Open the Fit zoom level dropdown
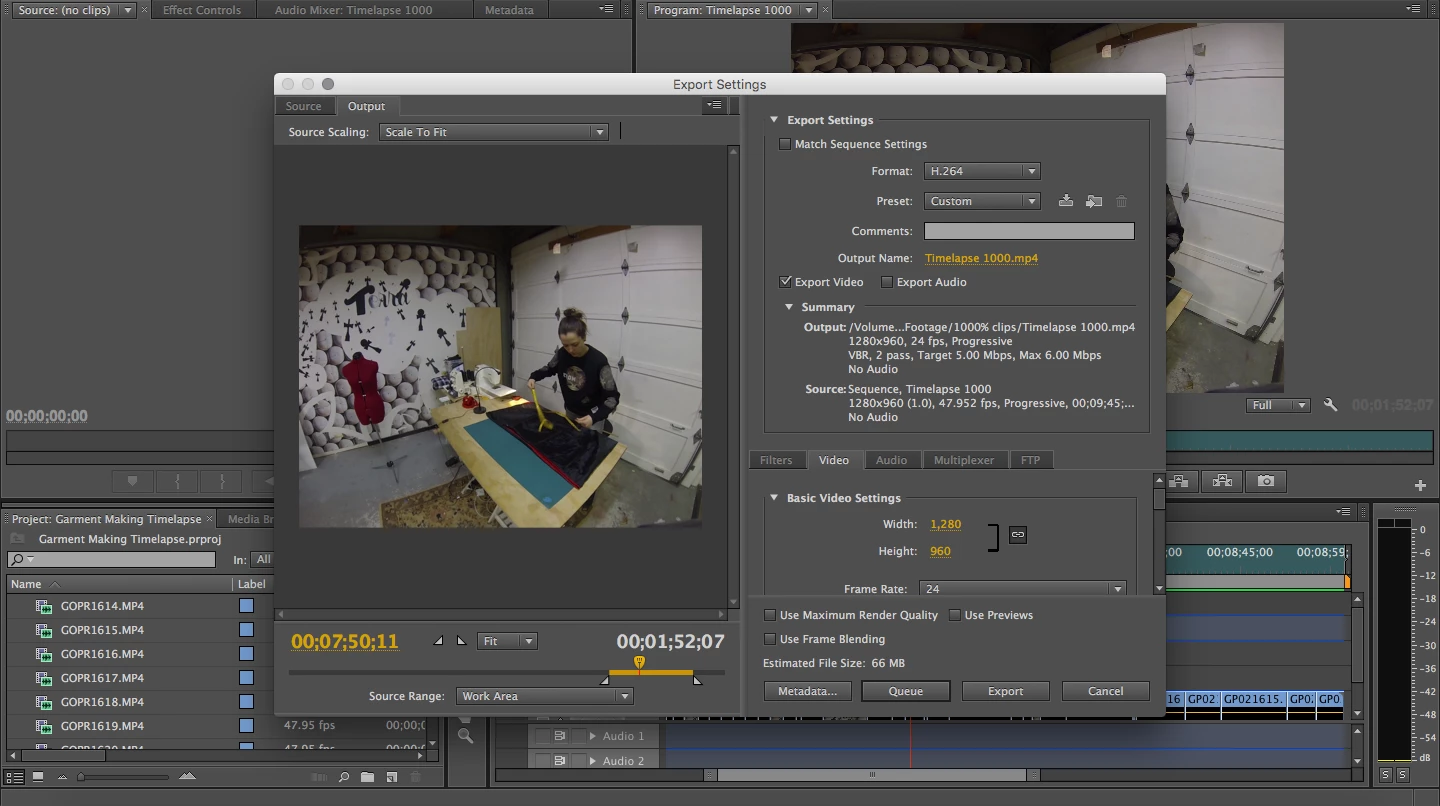This screenshot has height=806, width=1440. (508, 641)
